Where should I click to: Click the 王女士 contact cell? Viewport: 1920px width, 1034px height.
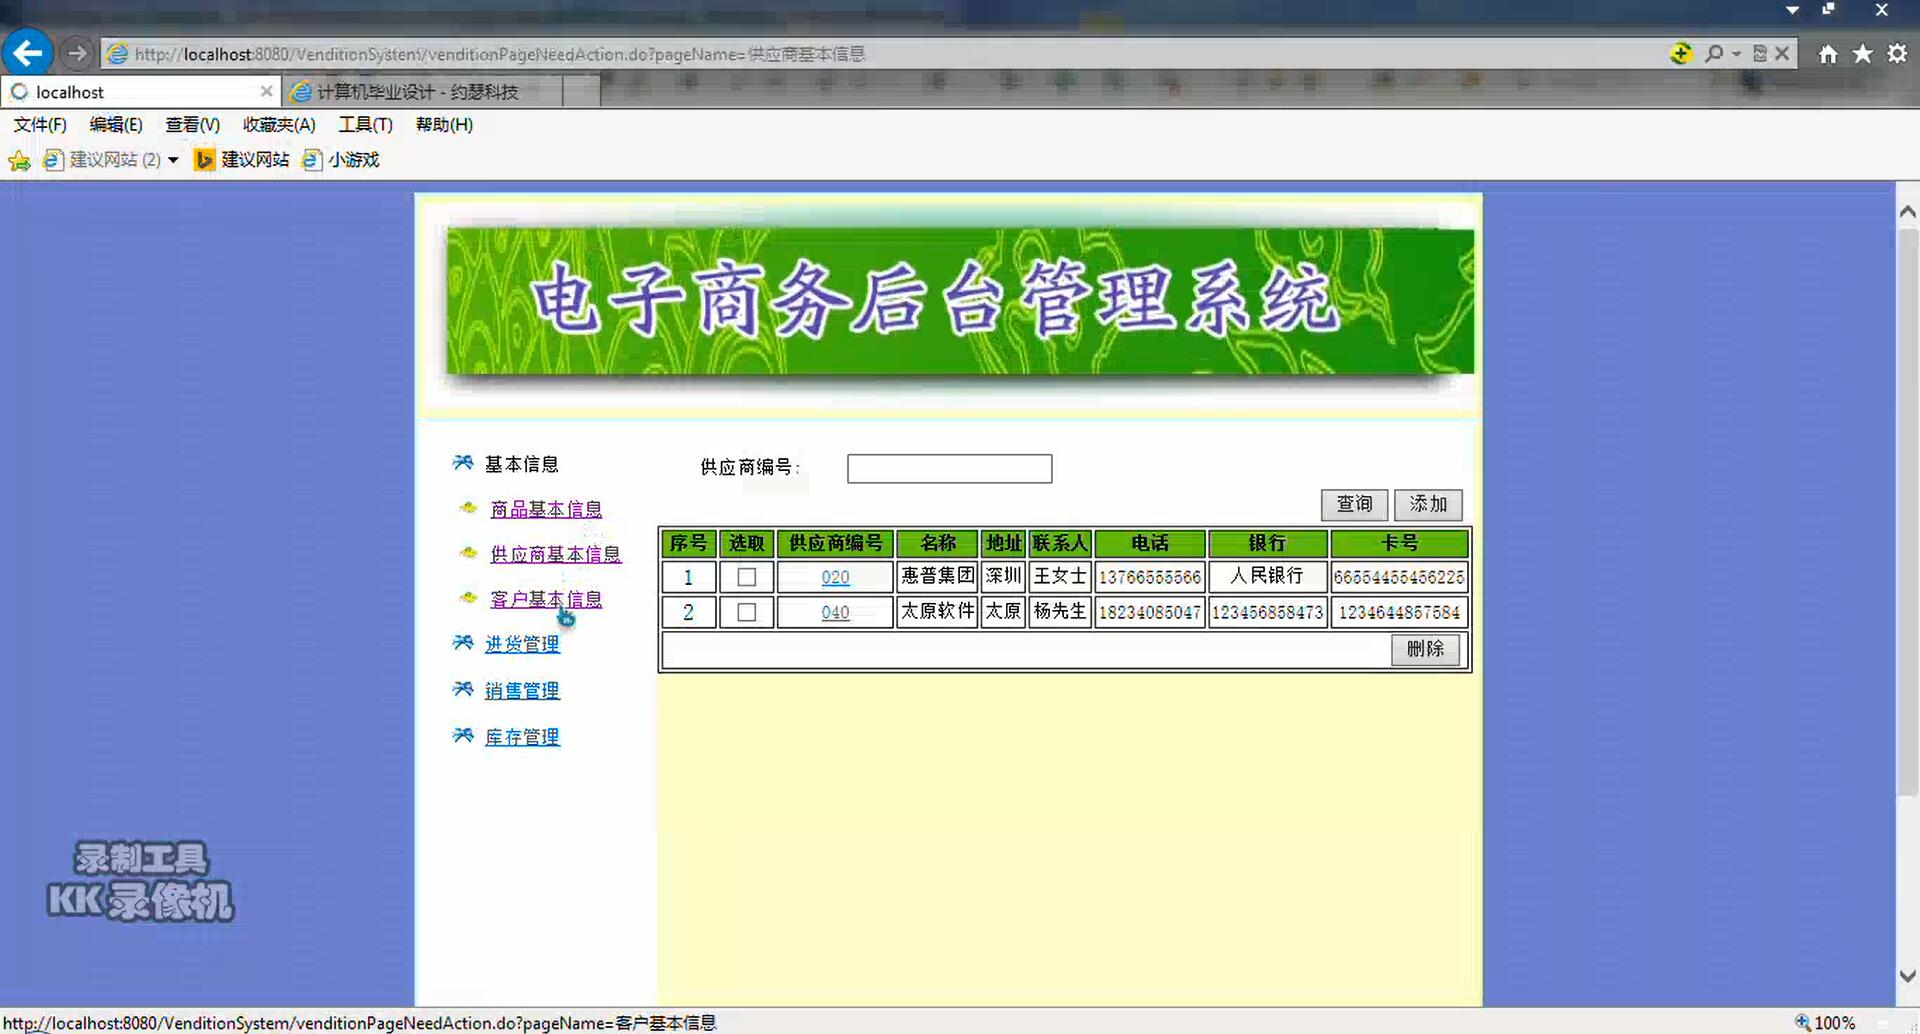(x=1060, y=576)
